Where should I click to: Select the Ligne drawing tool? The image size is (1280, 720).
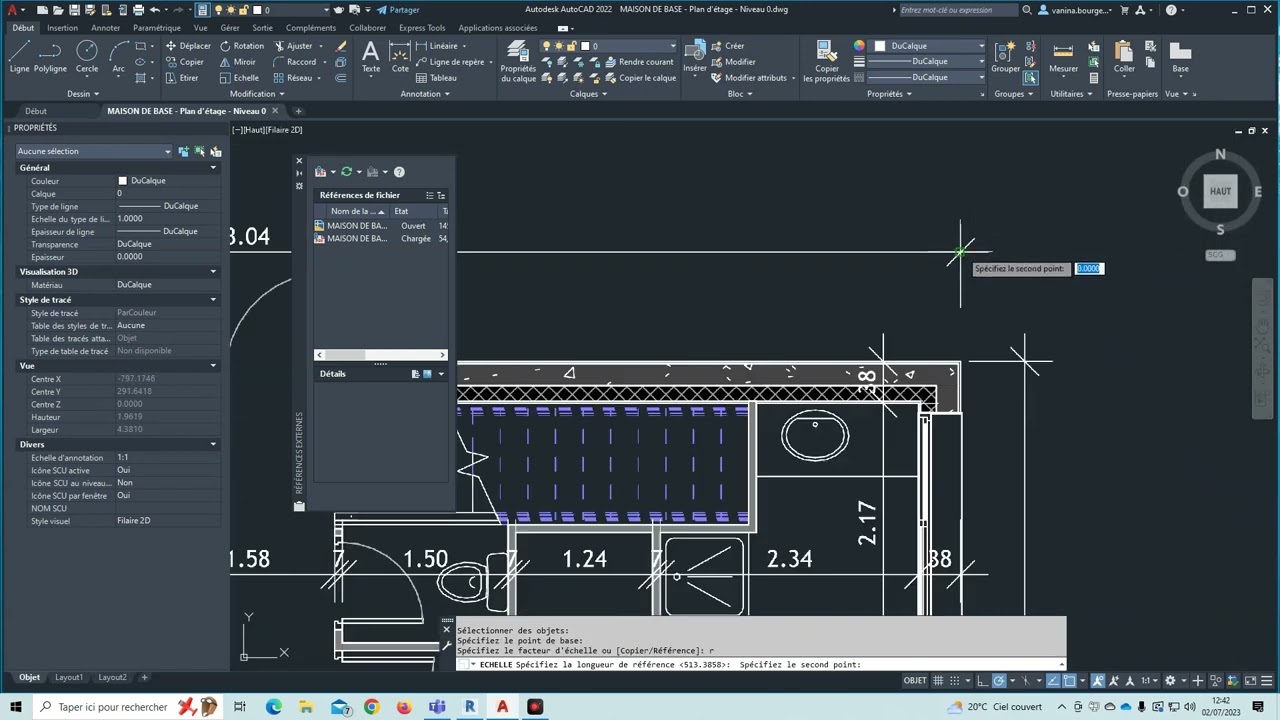[x=19, y=58]
